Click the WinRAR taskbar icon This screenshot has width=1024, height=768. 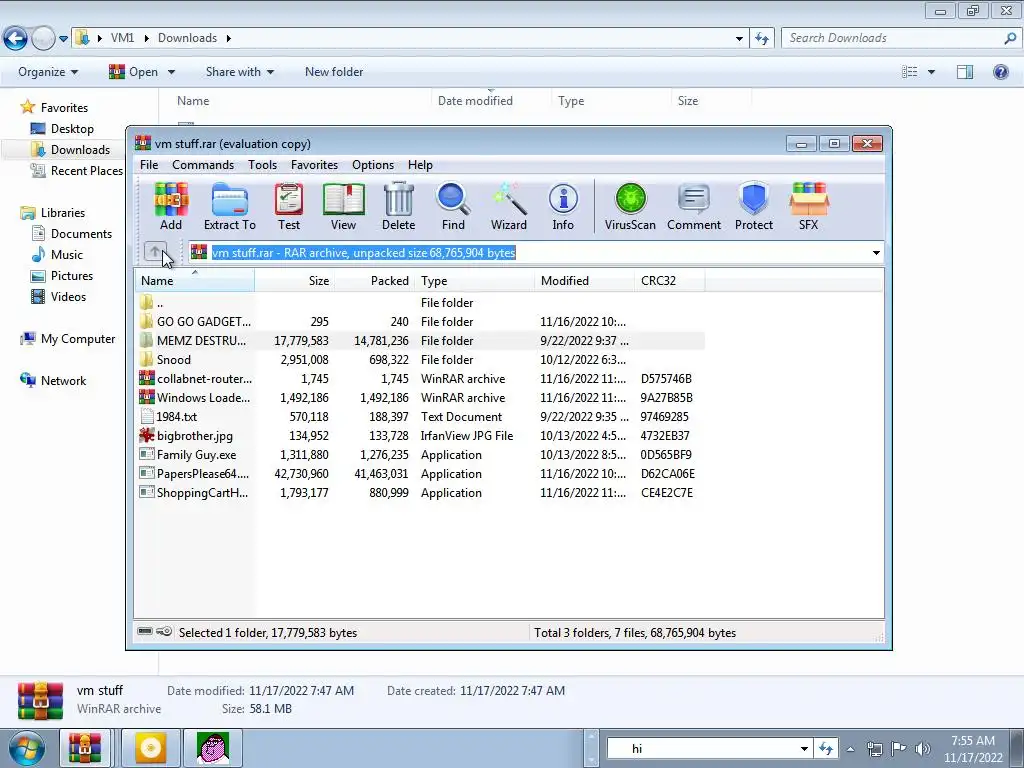pyautogui.click(x=85, y=748)
